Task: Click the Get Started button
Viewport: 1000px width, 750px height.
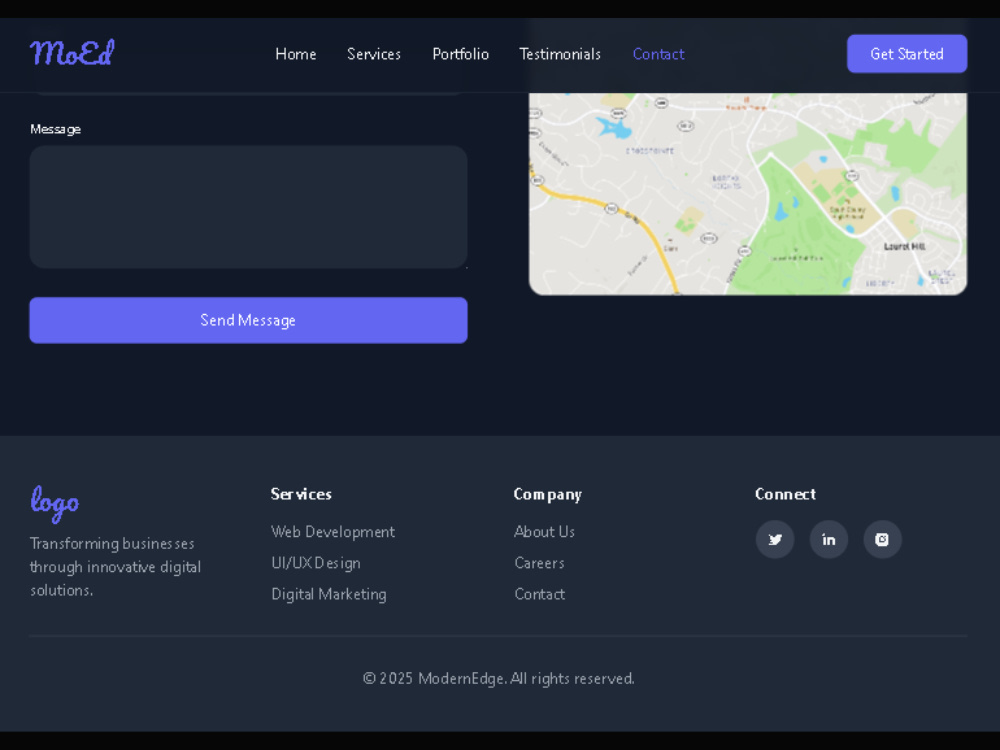Action: pyautogui.click(x=907, y=54)
